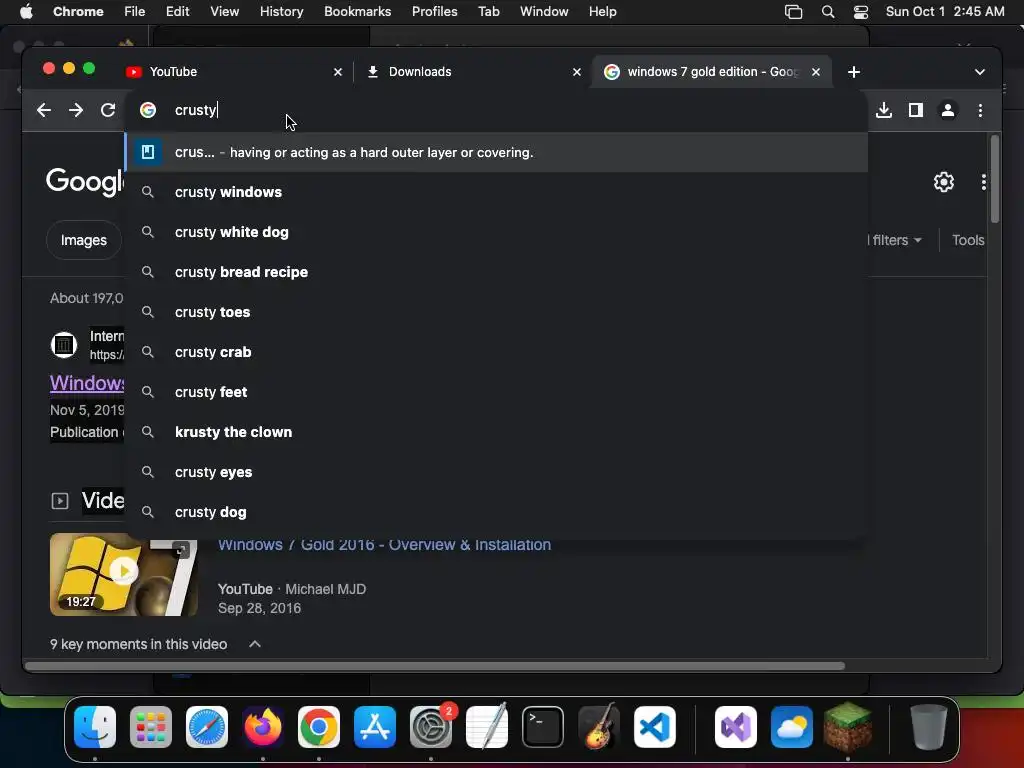Select the crusty definition suggestion
Viewport: 1024px width, 768px height.
point(496,152)
